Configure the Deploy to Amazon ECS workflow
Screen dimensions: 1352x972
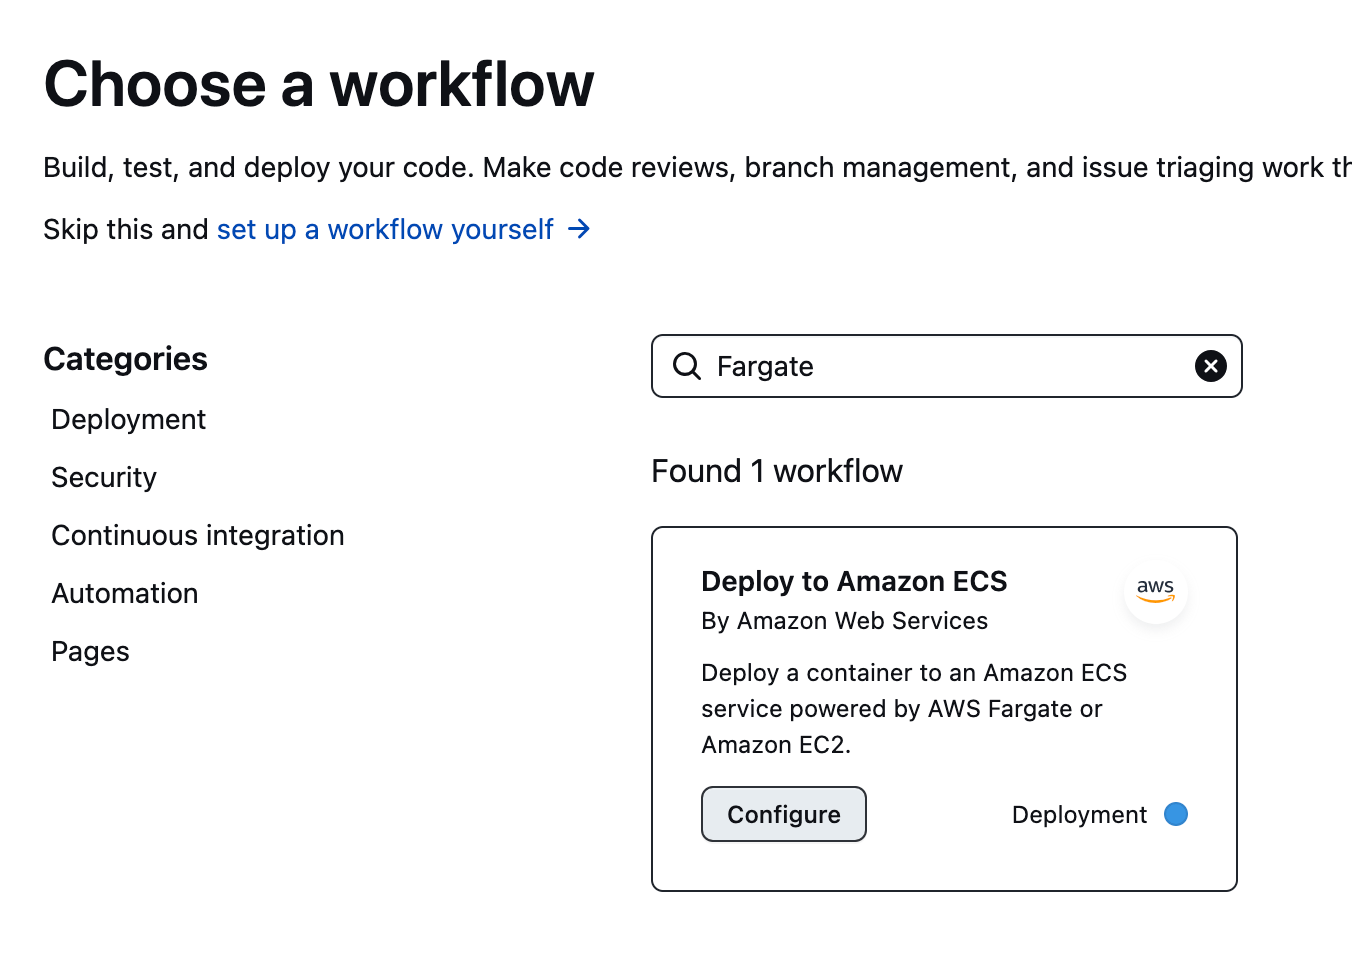click(x=784, y=814)
